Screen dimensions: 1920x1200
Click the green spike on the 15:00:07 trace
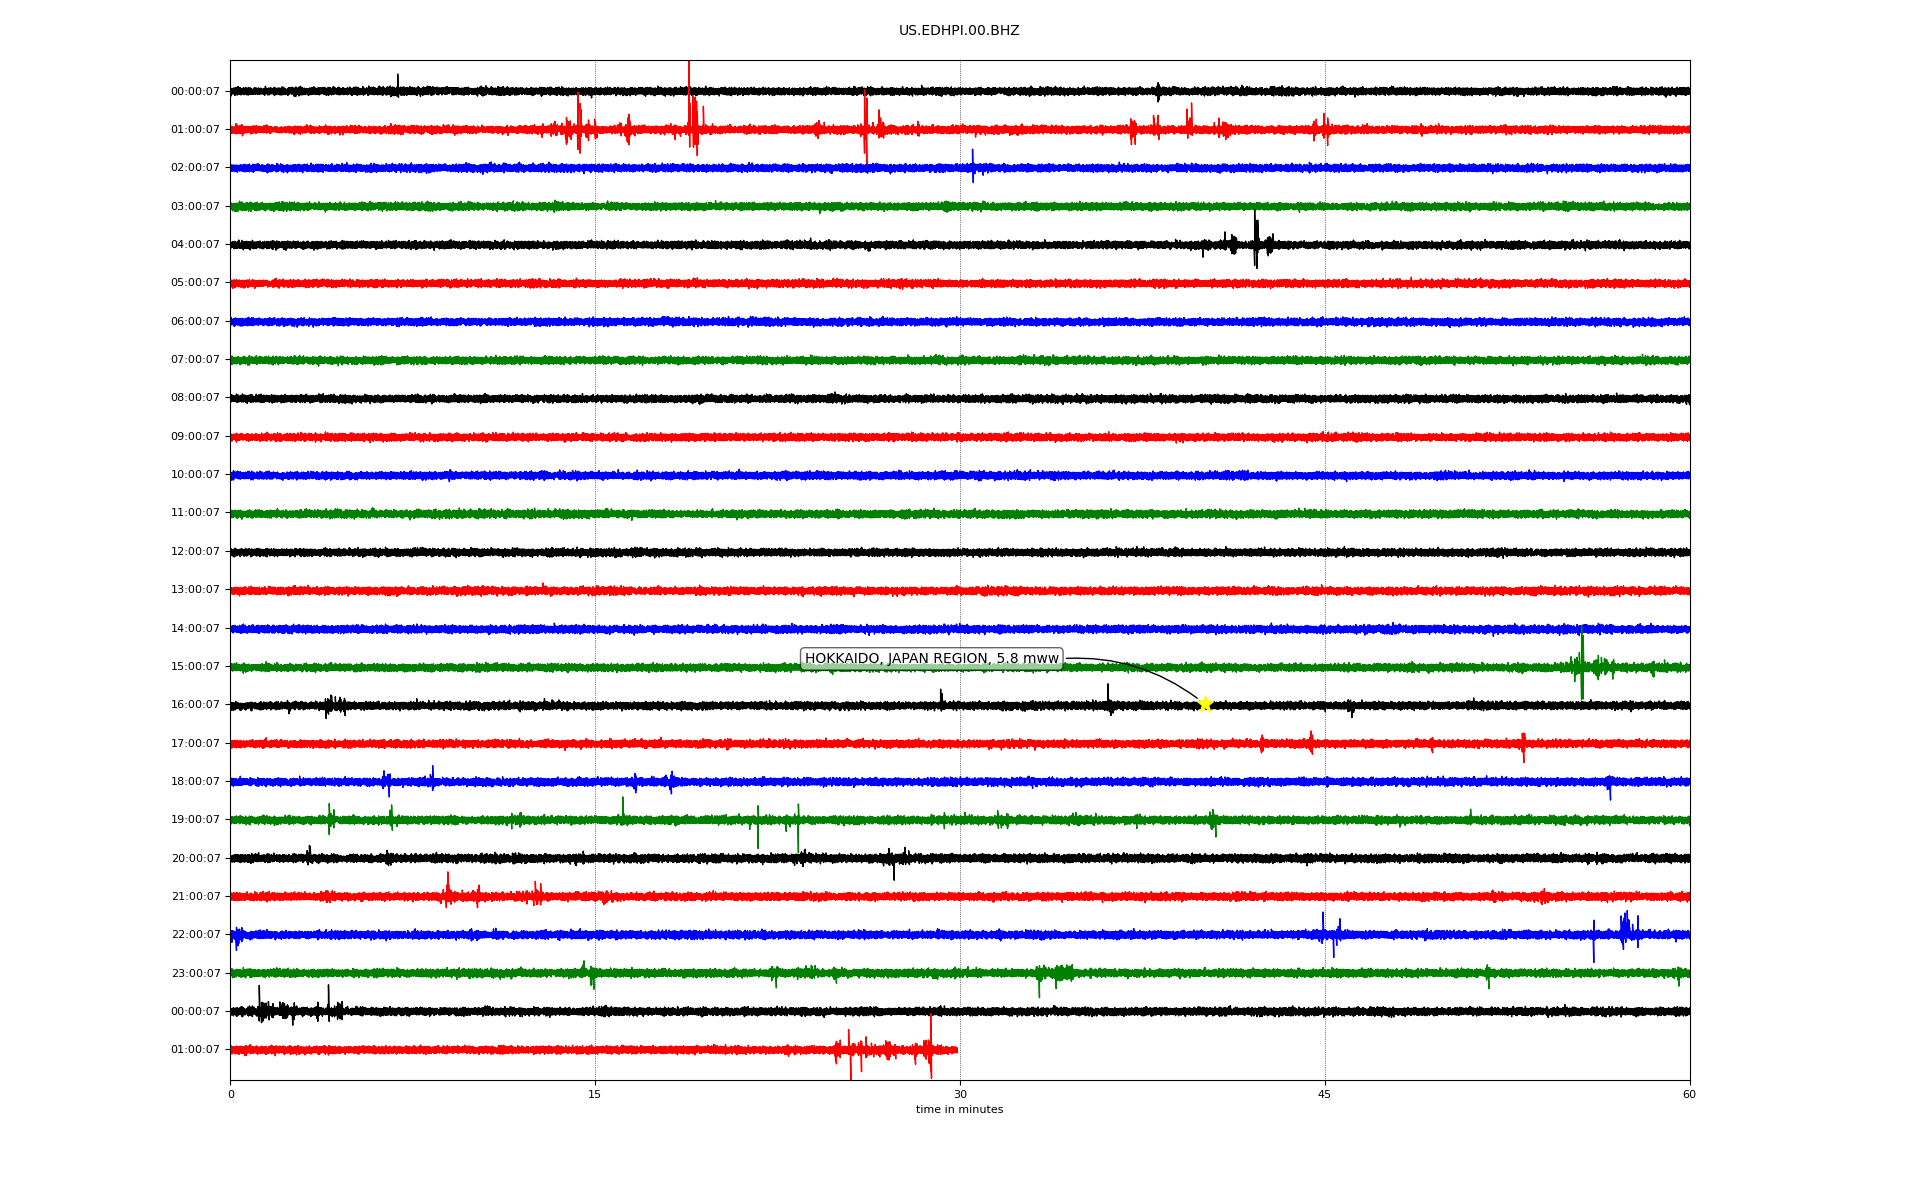tap(1582, 665)
